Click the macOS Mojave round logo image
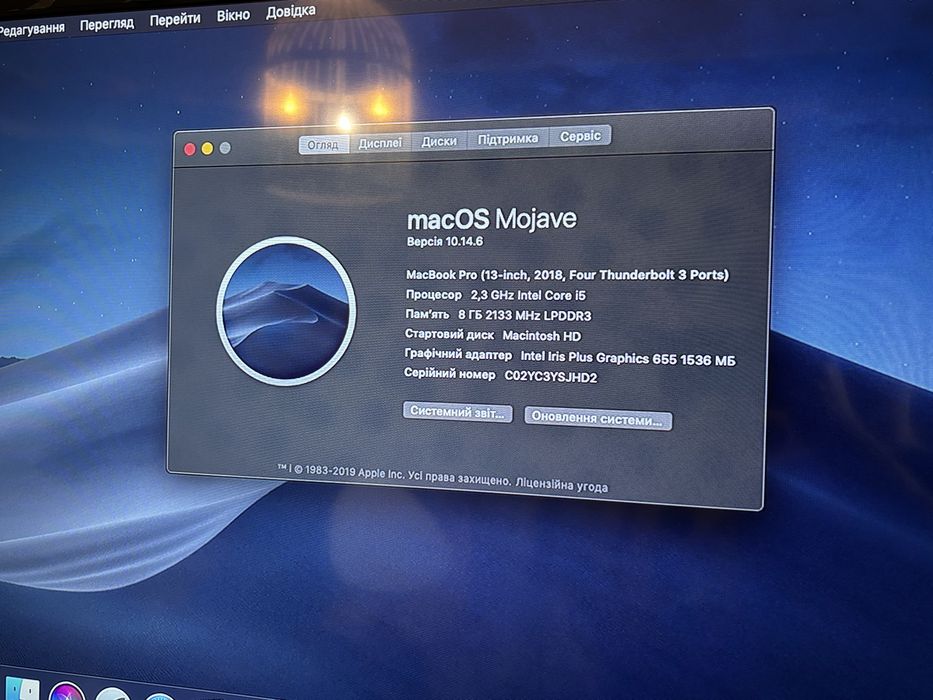The image size is (933, 700). click(x=286, y=311)
